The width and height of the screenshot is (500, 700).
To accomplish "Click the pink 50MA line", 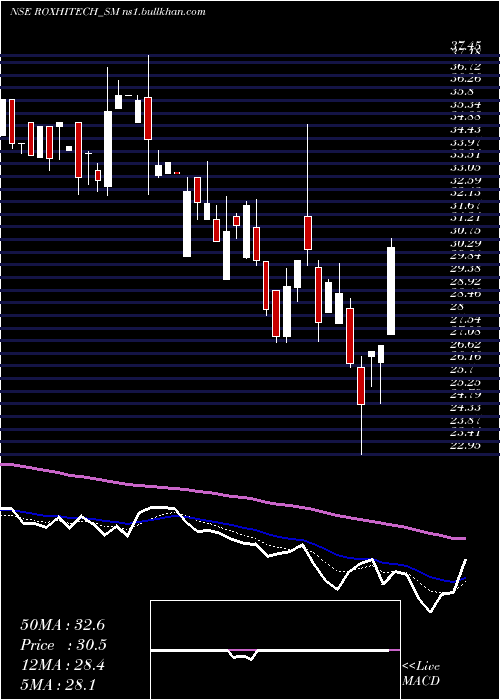I will coord(232,497).
